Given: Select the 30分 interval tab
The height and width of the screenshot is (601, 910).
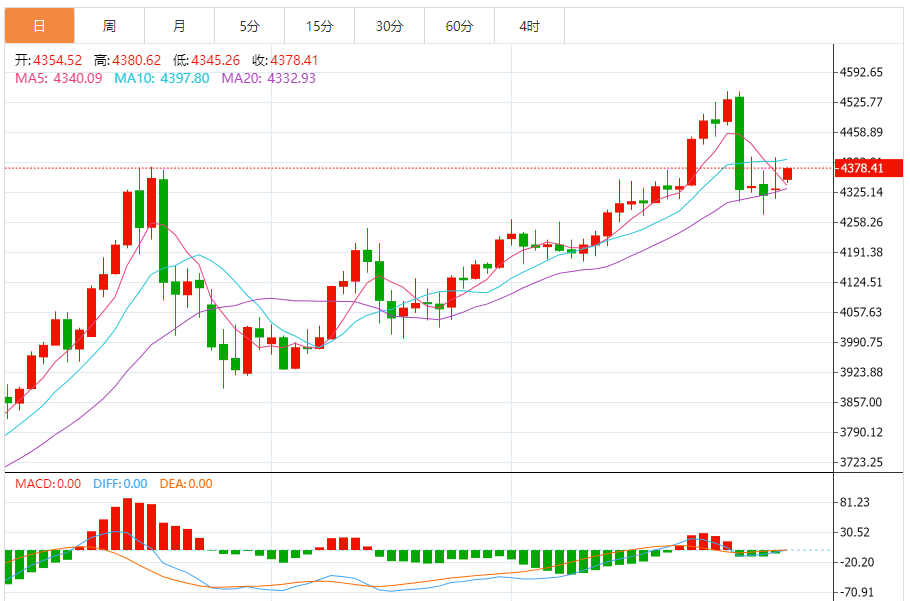Looking at the screenshot, I should [x=389, y=26].
